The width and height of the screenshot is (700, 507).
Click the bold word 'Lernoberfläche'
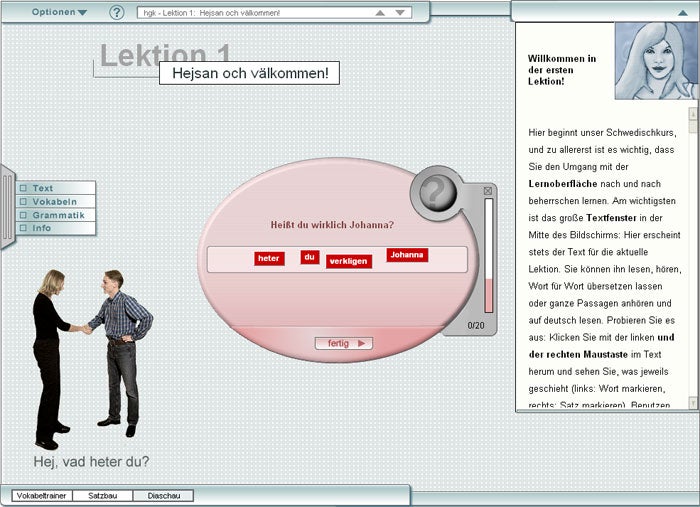[562, 184]
